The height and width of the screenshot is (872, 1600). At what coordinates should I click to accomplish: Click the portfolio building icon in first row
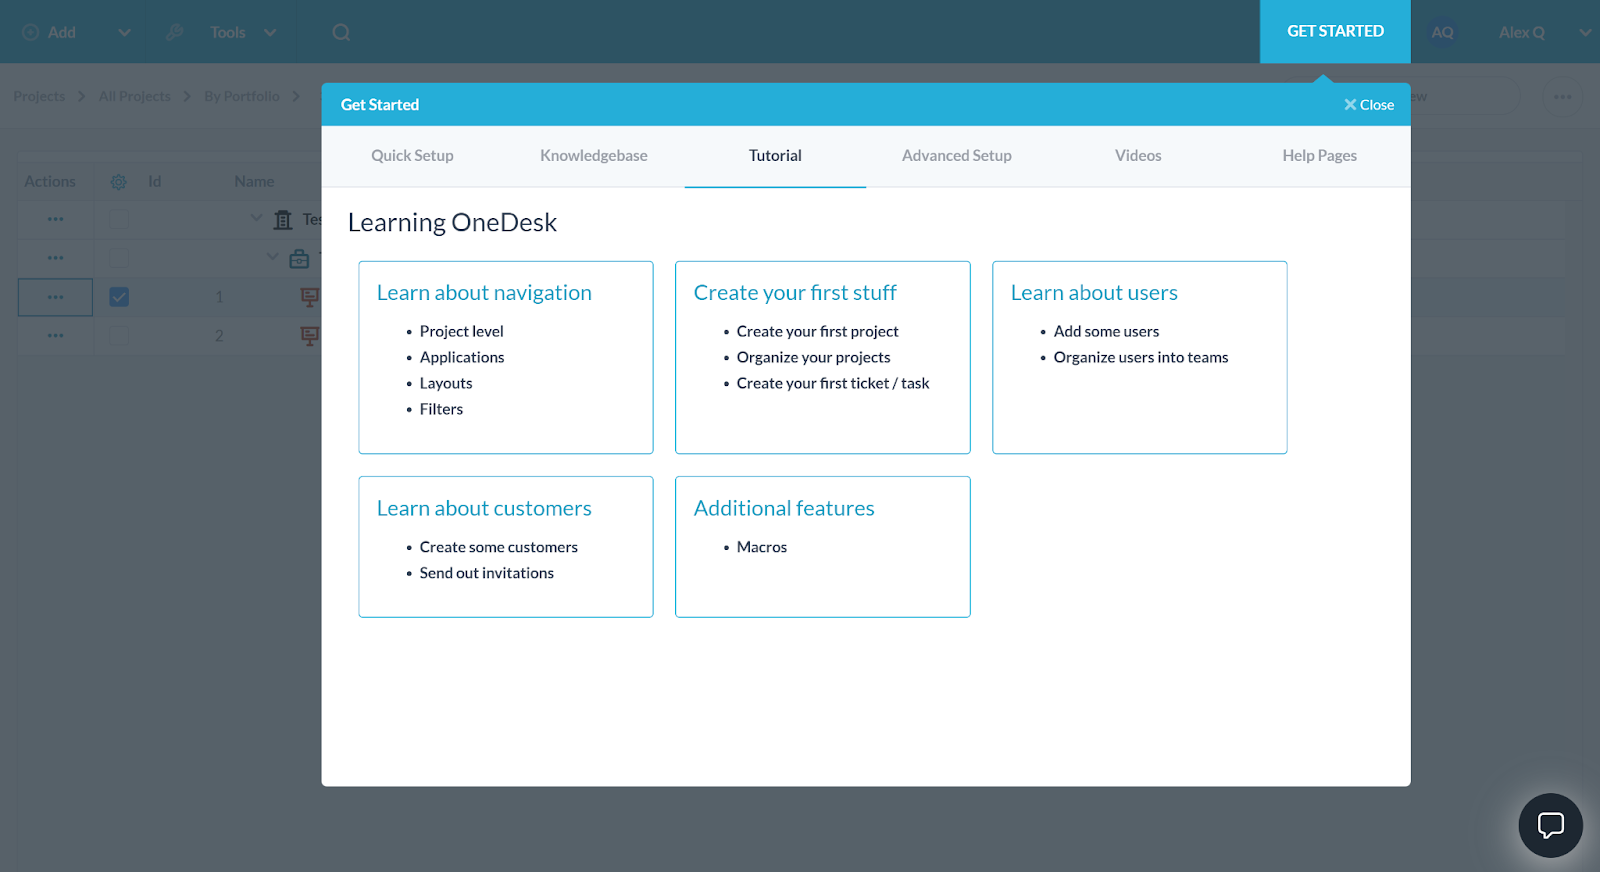tap(283, 220)
